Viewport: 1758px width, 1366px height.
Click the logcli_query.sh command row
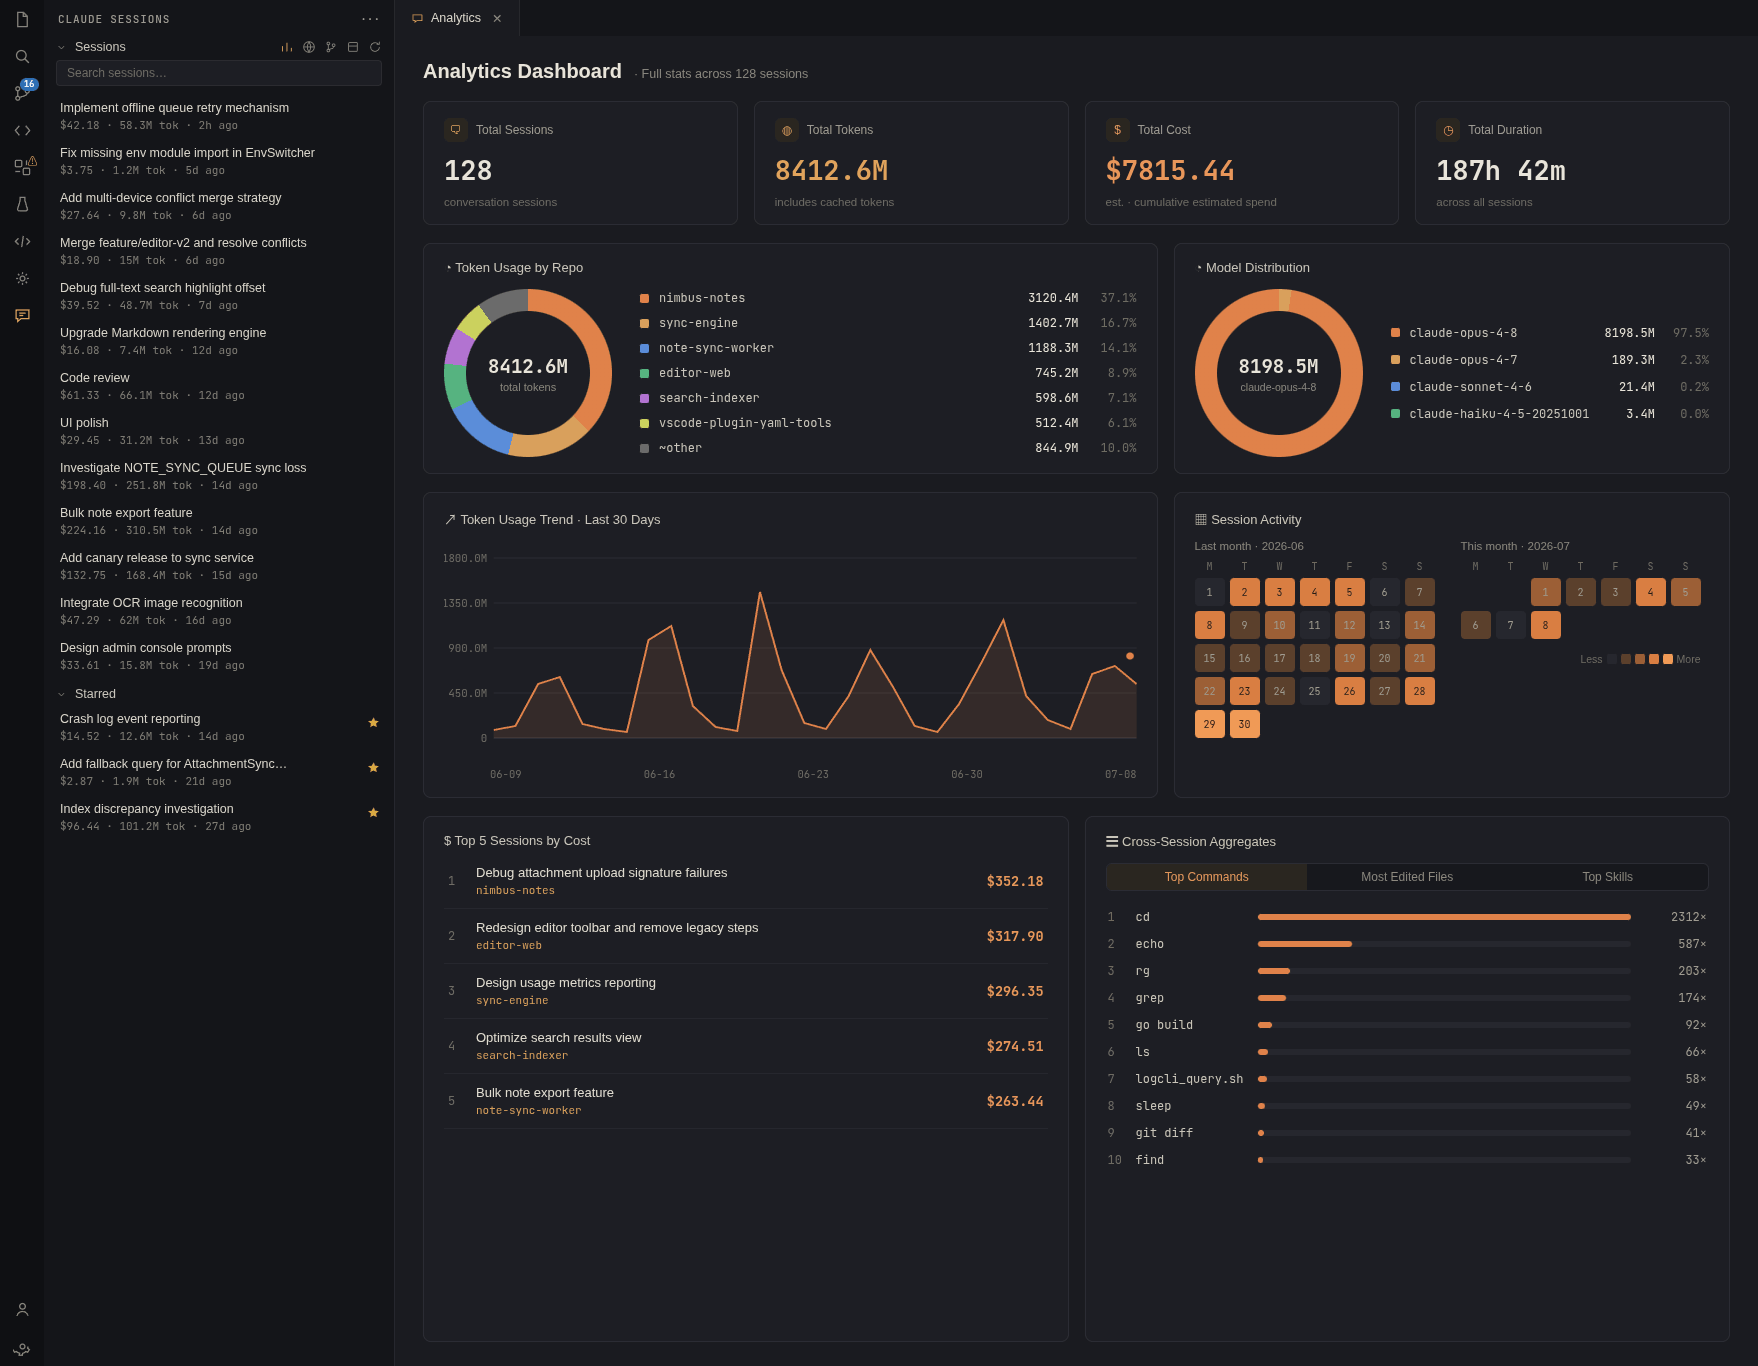1407,1079
